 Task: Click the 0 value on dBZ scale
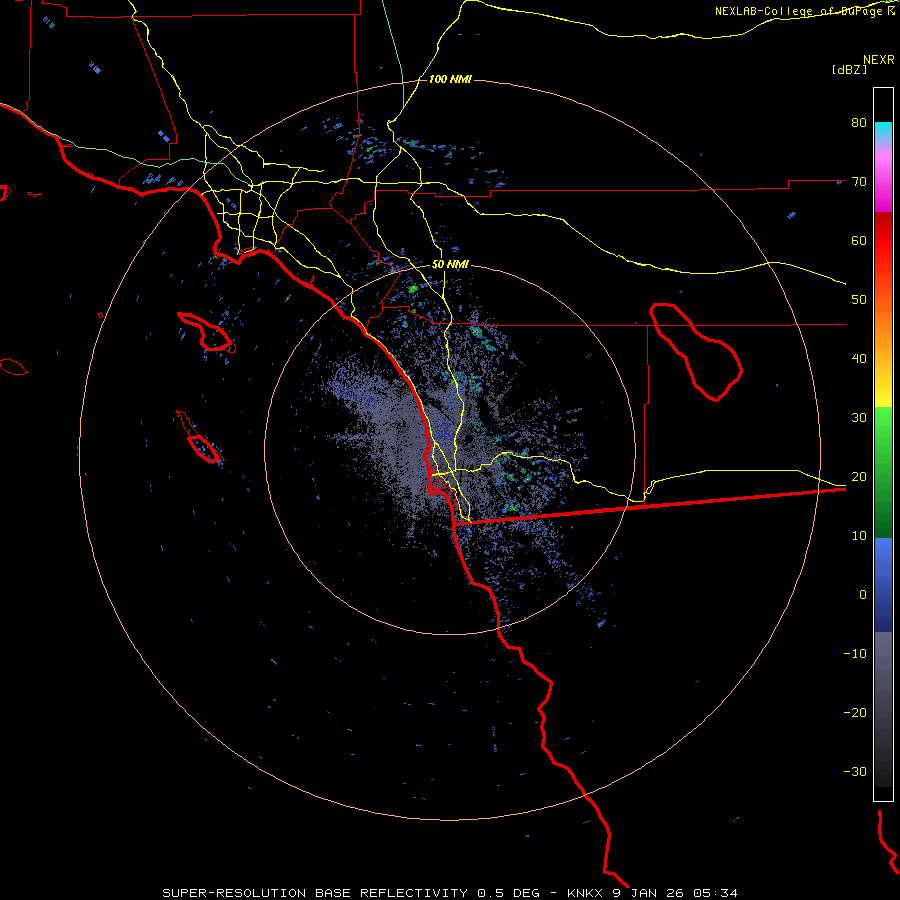[862, 595]
